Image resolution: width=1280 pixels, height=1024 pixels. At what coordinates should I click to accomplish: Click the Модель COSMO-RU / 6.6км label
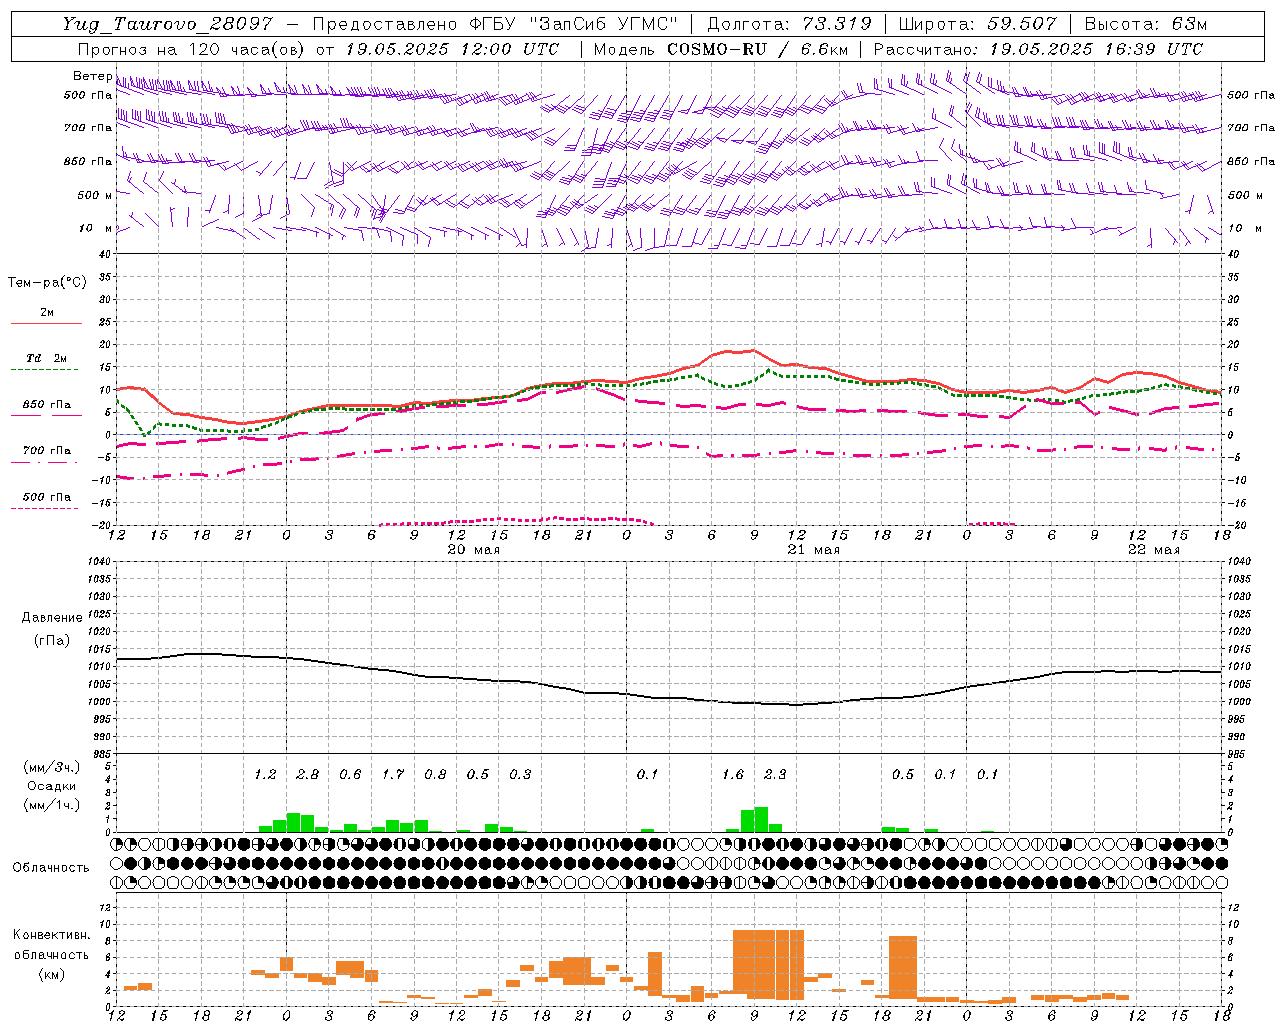[x=721, y=49]
